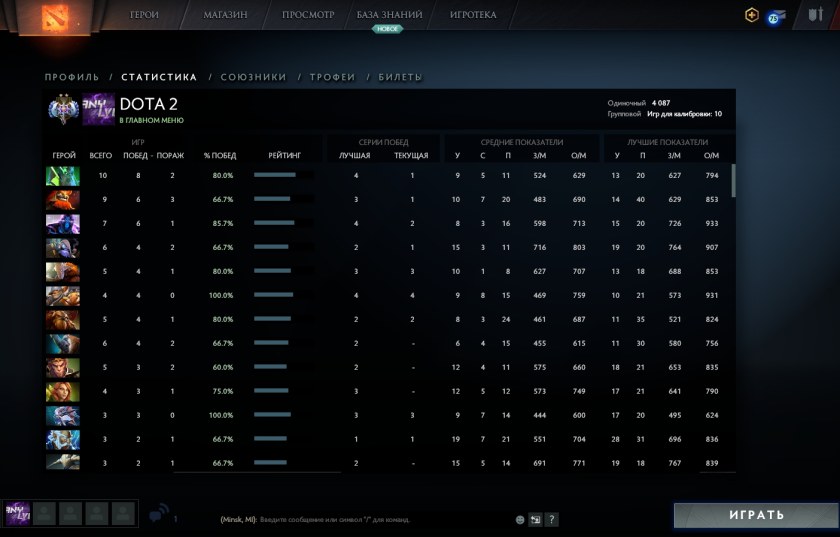This screenshot has width=840, height=537.
Task: Open the emoticon picker in the chat bar
Action: [520, 519]
